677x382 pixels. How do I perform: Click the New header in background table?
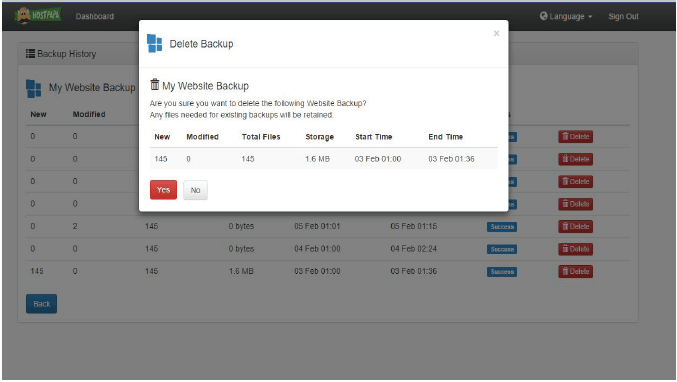(38, 114)
